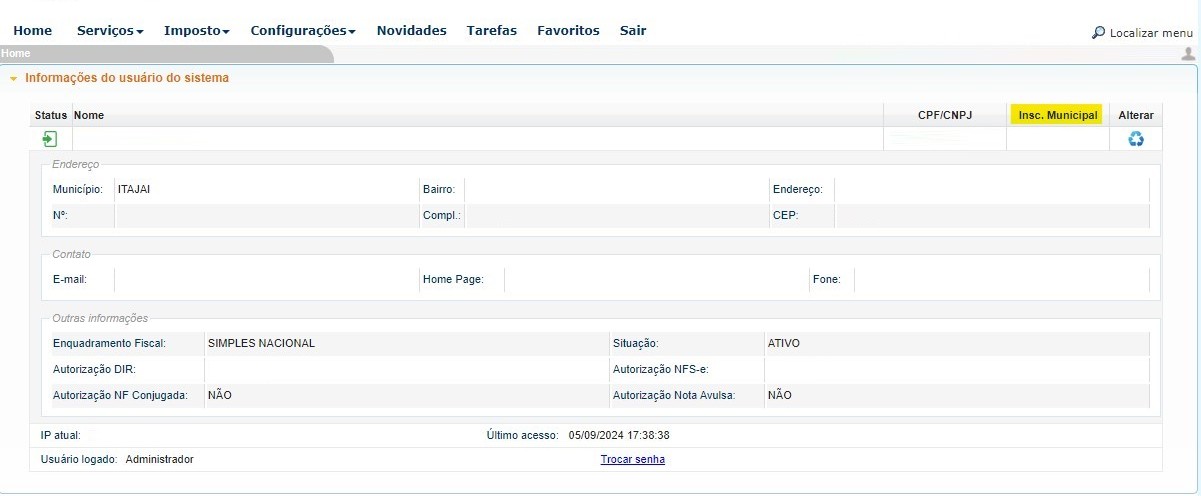
Task: Click the Compl. field label
Action: point(442,215)
